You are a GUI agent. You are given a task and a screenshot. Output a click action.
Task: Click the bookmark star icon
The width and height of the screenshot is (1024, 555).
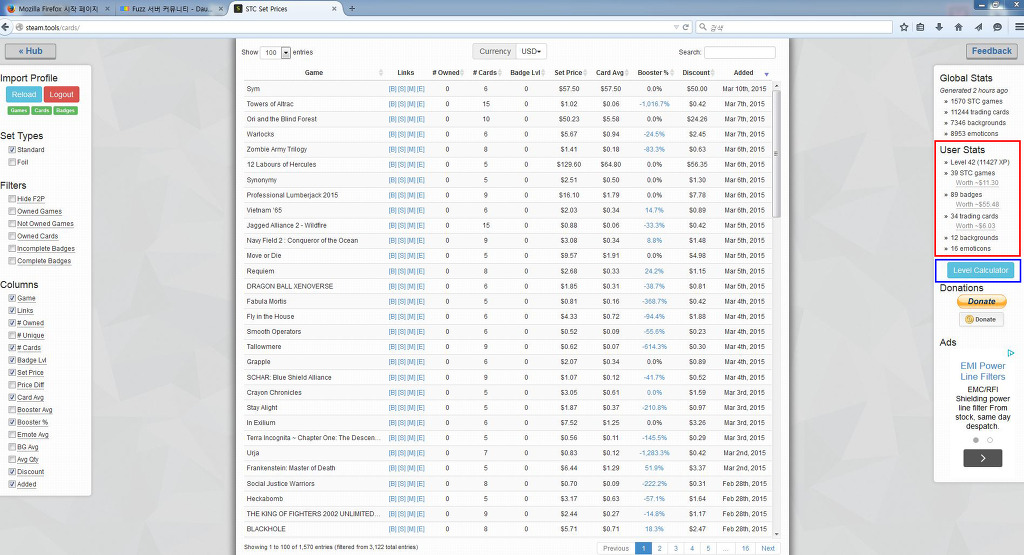(x=904, y=27)
